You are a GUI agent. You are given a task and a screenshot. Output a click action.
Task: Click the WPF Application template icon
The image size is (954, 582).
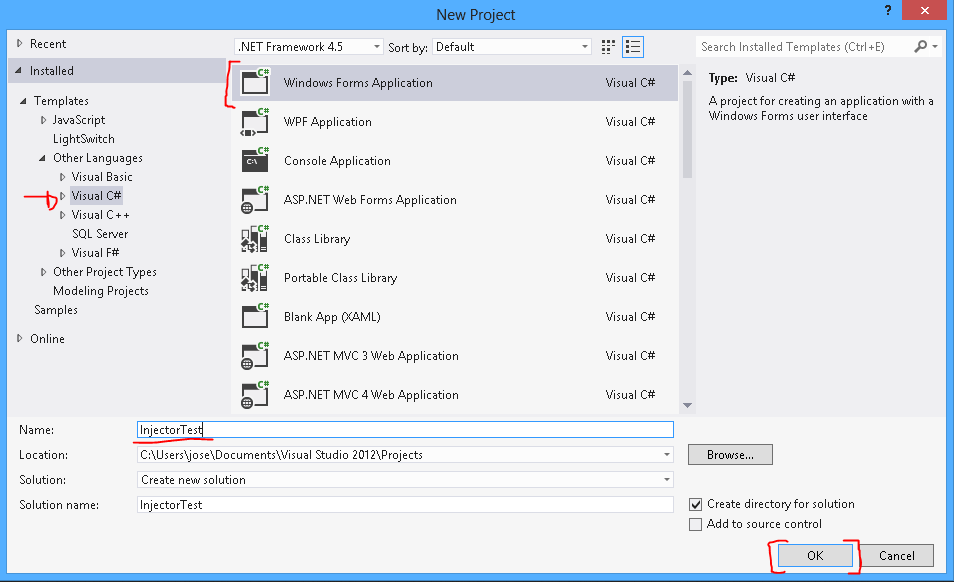tap(256, 122)
